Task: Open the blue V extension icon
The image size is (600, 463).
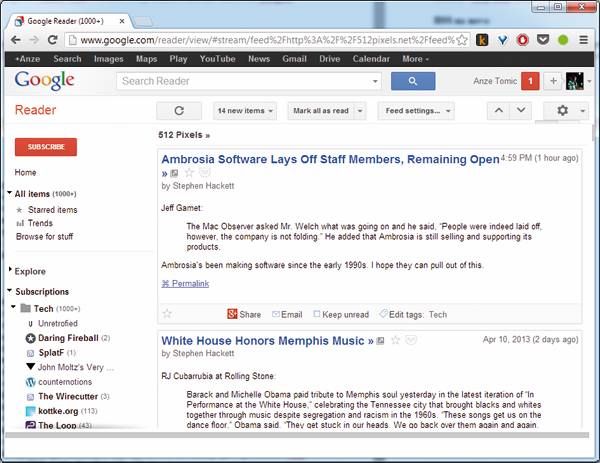Action: click(502, 40)
